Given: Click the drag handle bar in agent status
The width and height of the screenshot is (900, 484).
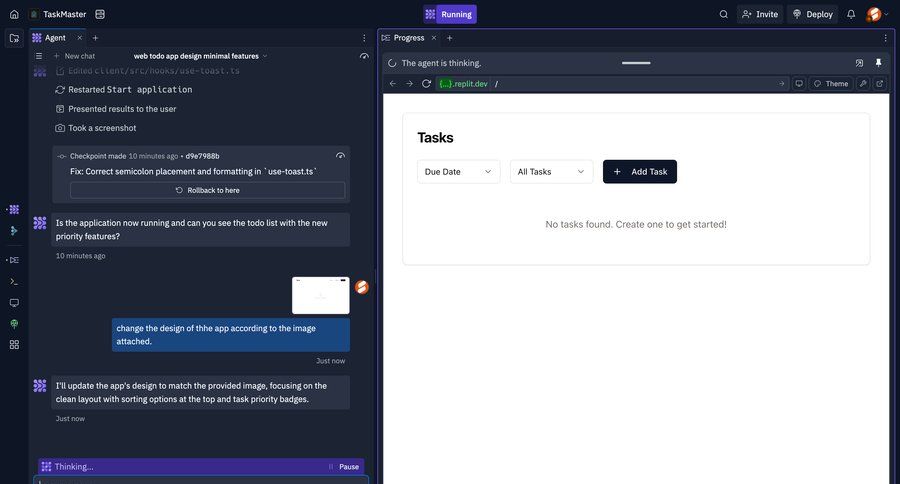Looking at the screenshot, I should [x=636, y=63].
